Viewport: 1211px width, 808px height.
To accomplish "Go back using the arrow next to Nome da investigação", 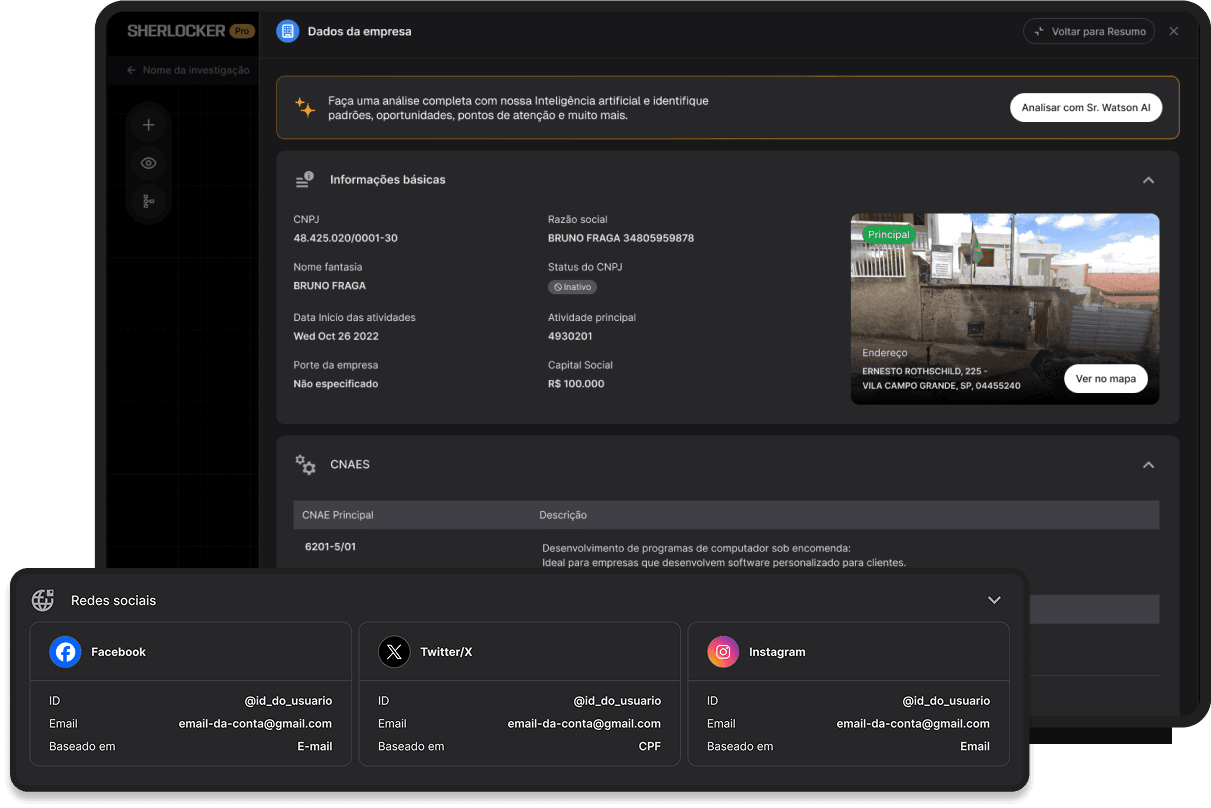I will 131,71.
